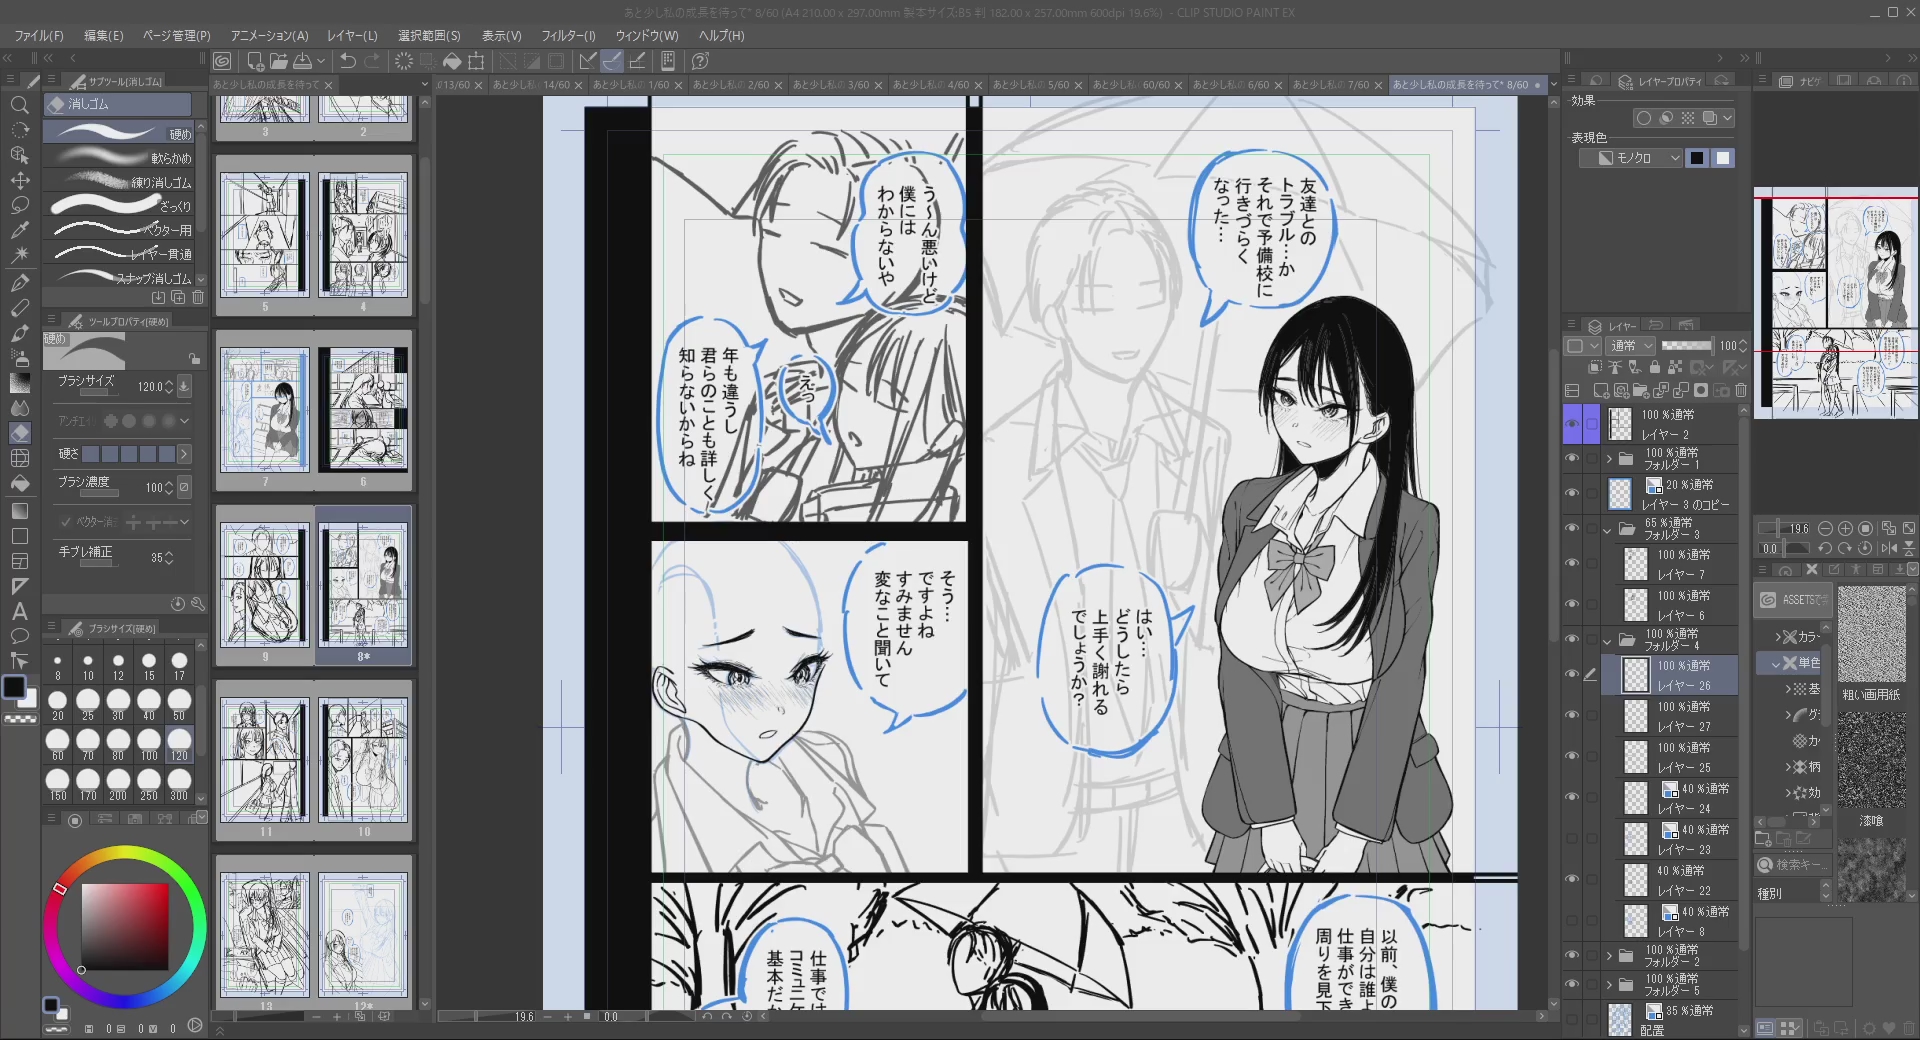Select the Text tool in the toolbar
This screenshot has width=1920, height=1040.
tap(19, 611)
